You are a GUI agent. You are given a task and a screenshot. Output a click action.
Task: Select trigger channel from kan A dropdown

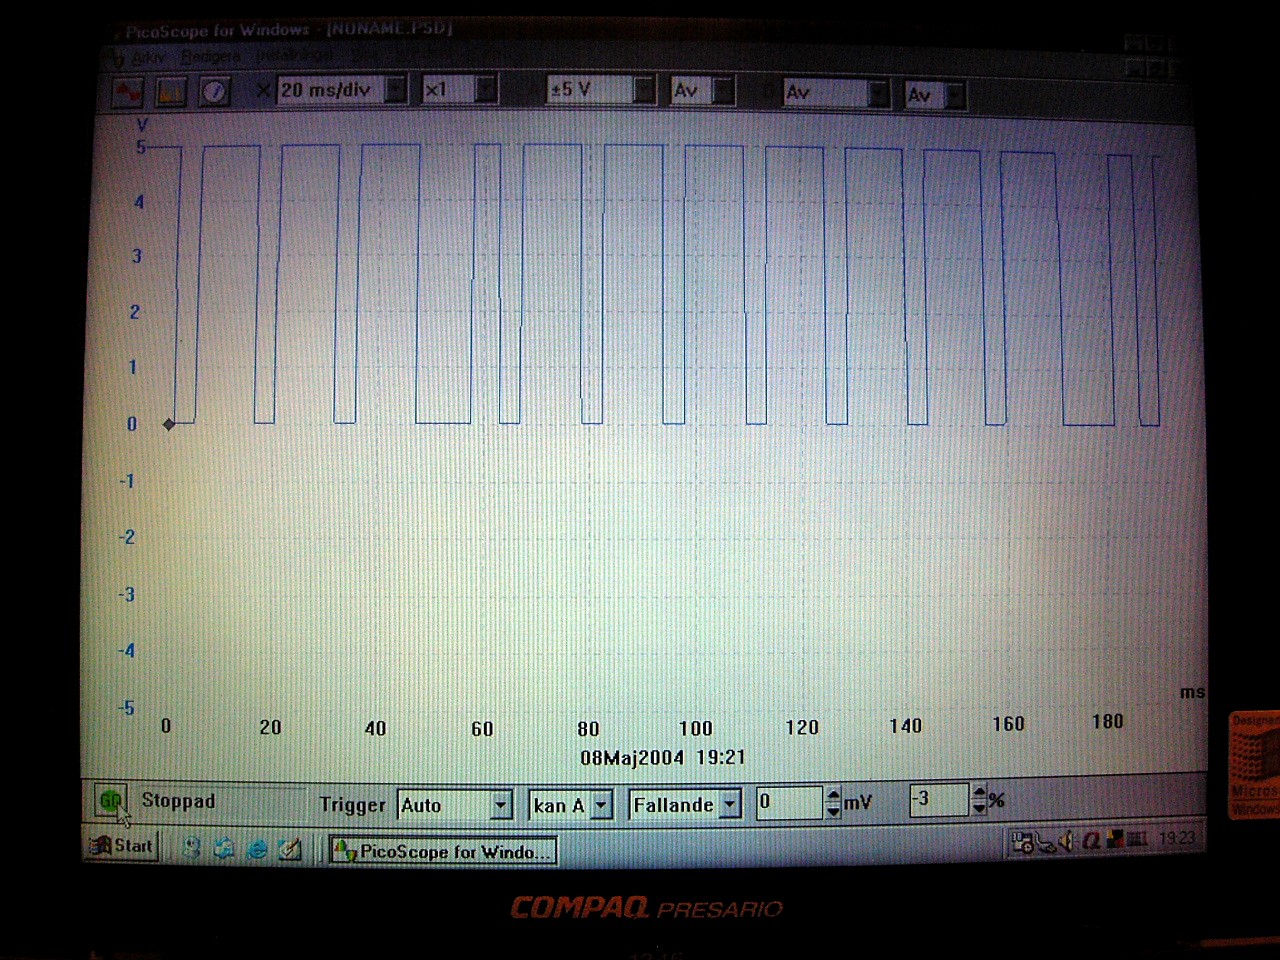pos(601,805)
